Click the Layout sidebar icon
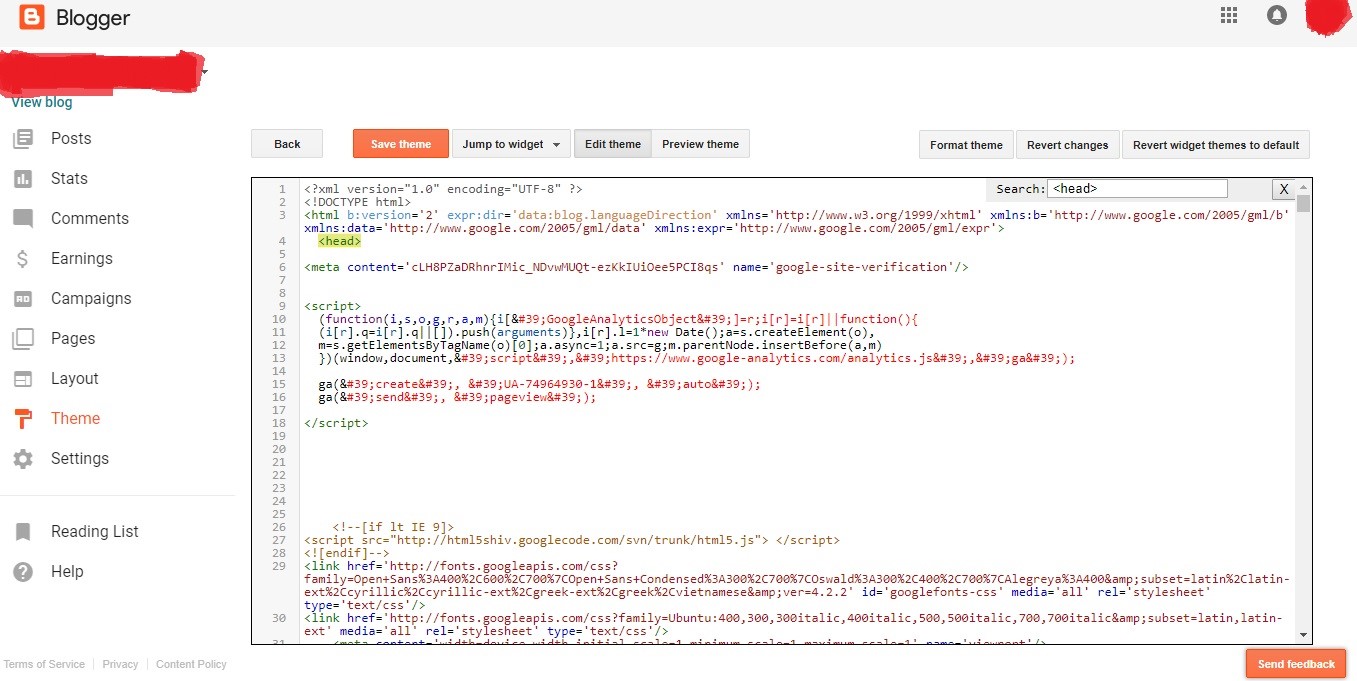 pyautogui.click(x=23, y=379)
